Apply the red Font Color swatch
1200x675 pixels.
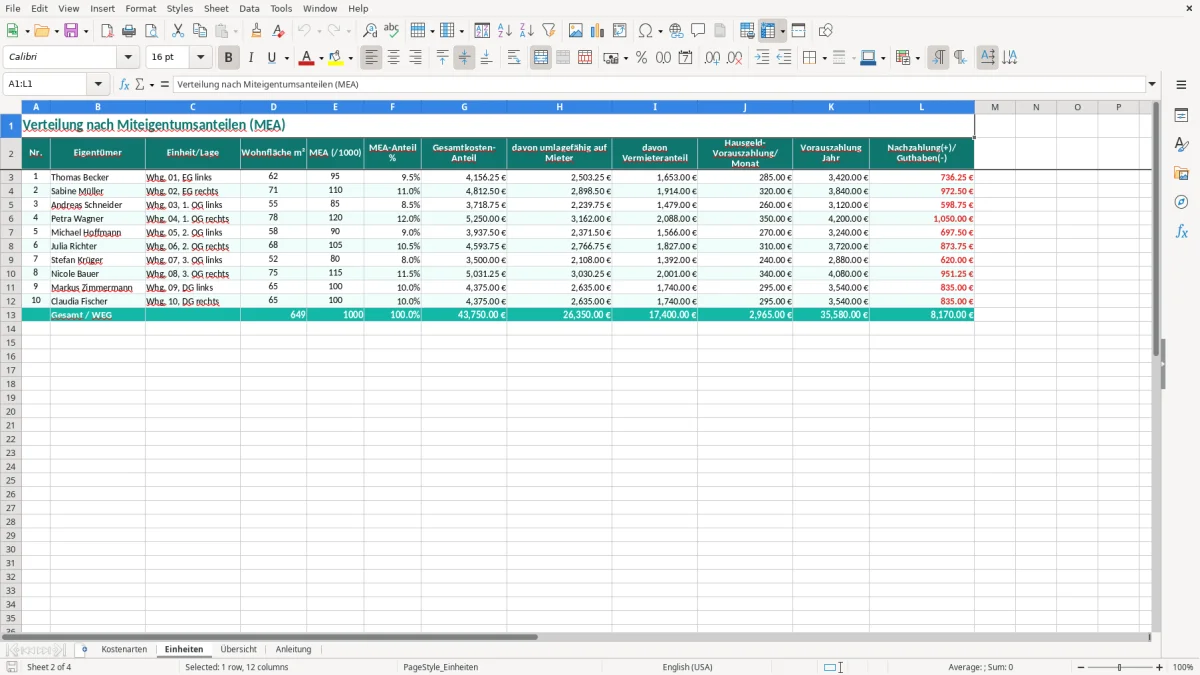[x=307, y=58]
